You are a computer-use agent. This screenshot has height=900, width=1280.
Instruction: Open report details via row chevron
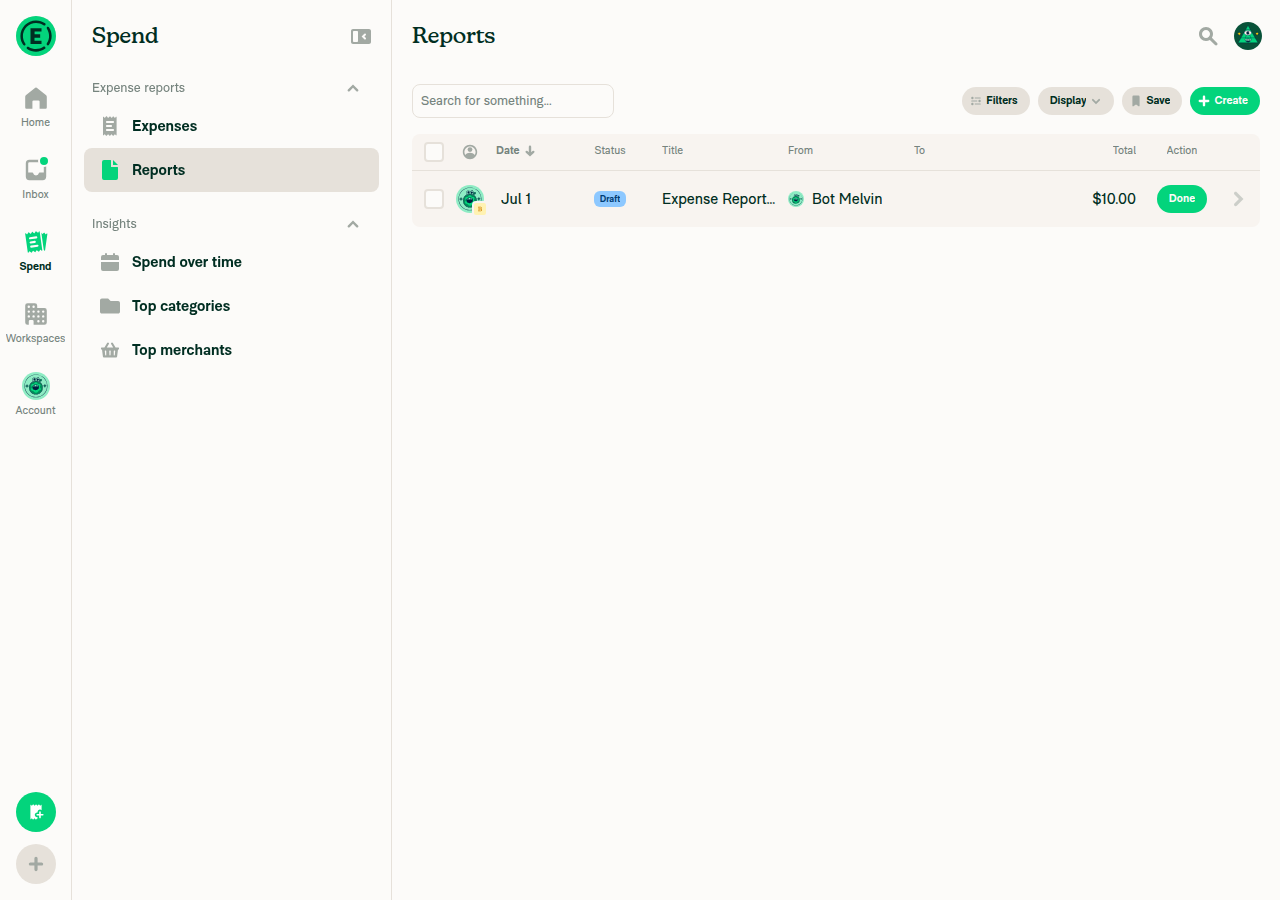point(1238,199)
